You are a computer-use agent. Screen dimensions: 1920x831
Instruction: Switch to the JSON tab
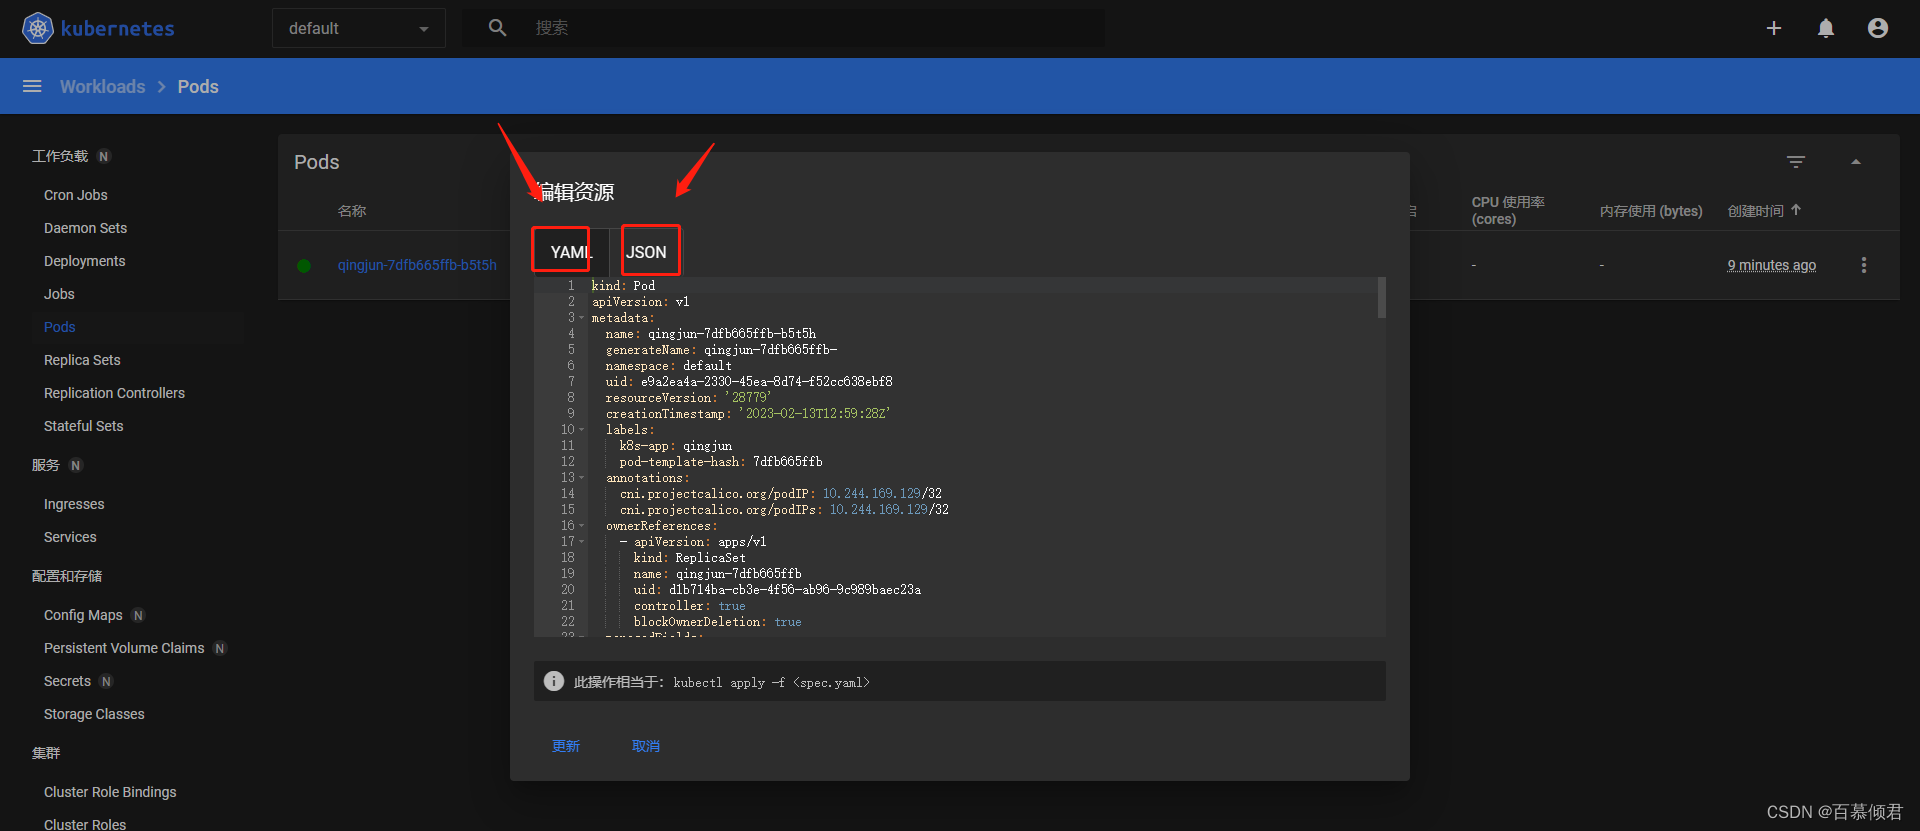[x=646, y=252]
